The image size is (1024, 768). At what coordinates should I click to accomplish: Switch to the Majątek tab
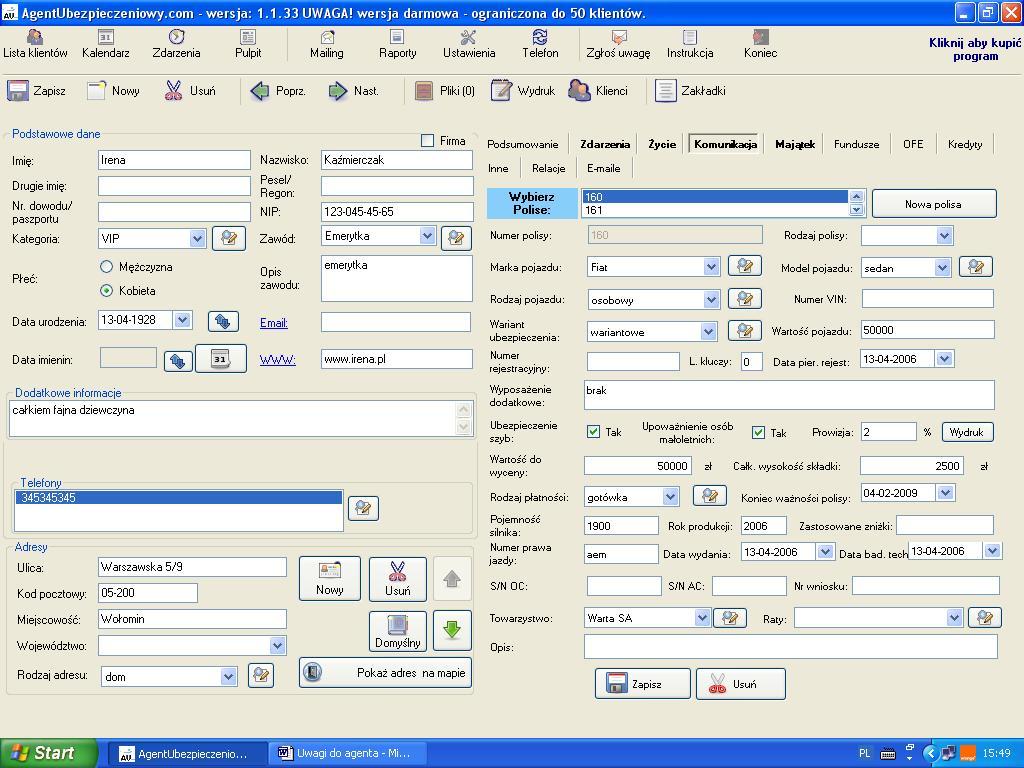(x=795, y=144)
